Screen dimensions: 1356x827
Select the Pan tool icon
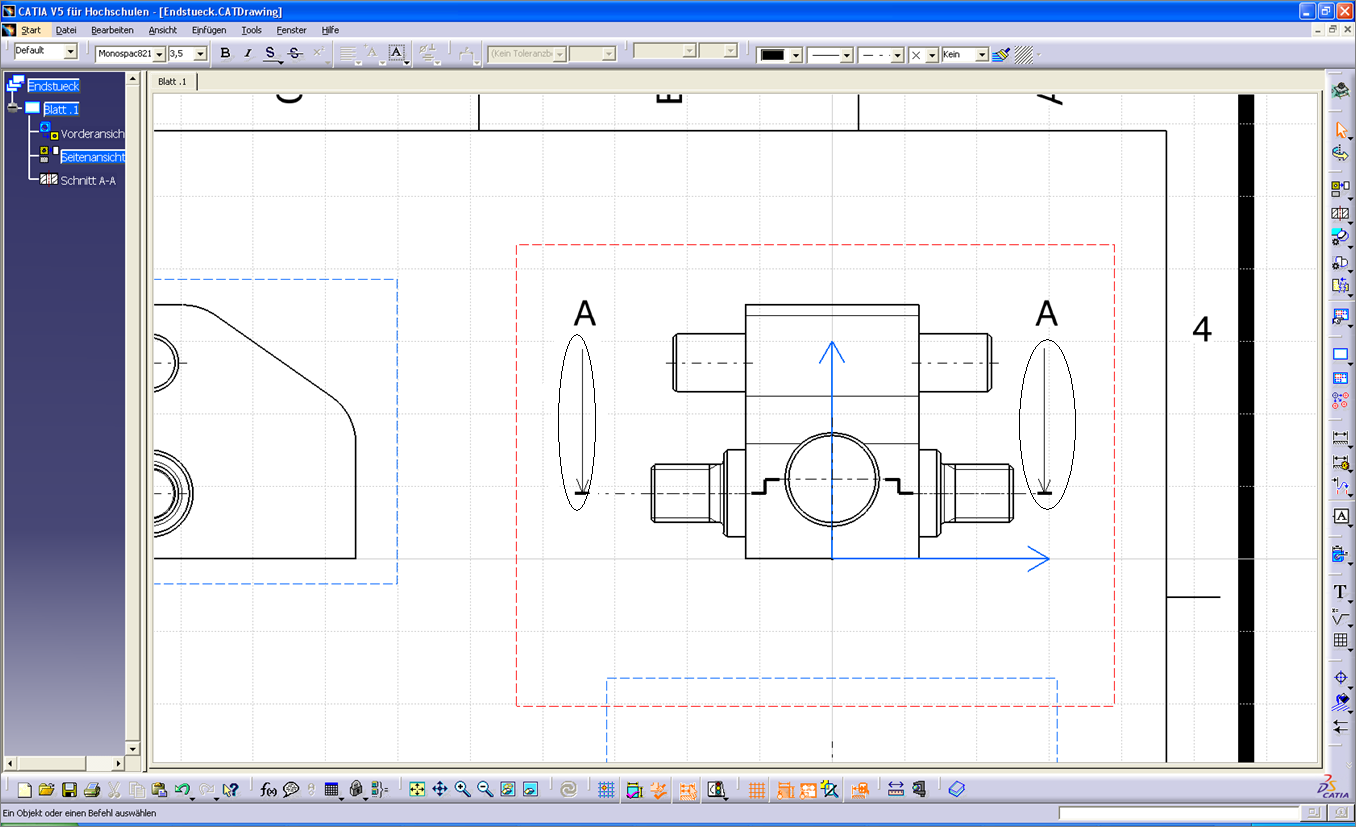pyautogui.click(x=440, y=790)
